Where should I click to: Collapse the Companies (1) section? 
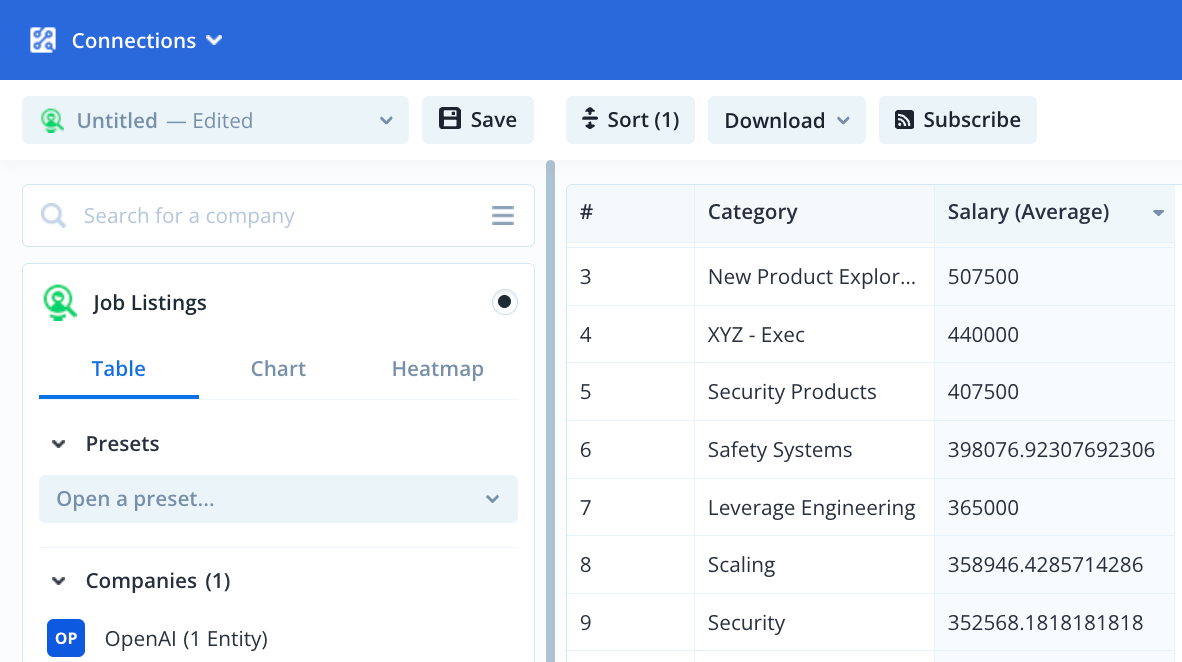pyautogui.click(x=59, y=581)
